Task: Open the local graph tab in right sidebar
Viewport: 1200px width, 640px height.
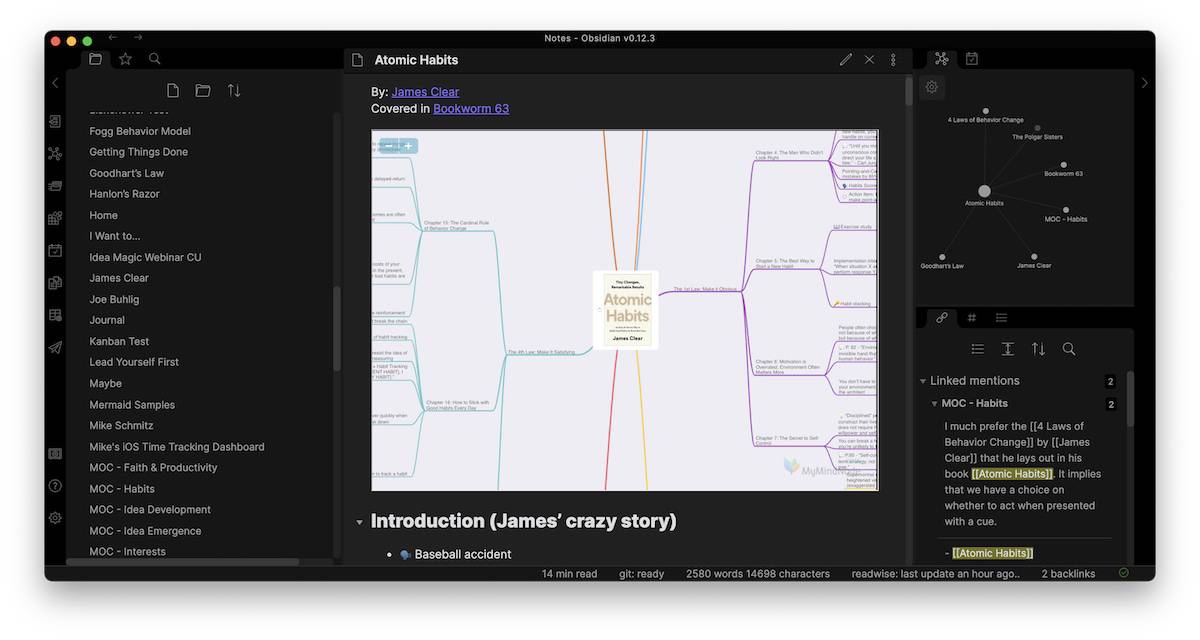Action: [x=942, y=59]
